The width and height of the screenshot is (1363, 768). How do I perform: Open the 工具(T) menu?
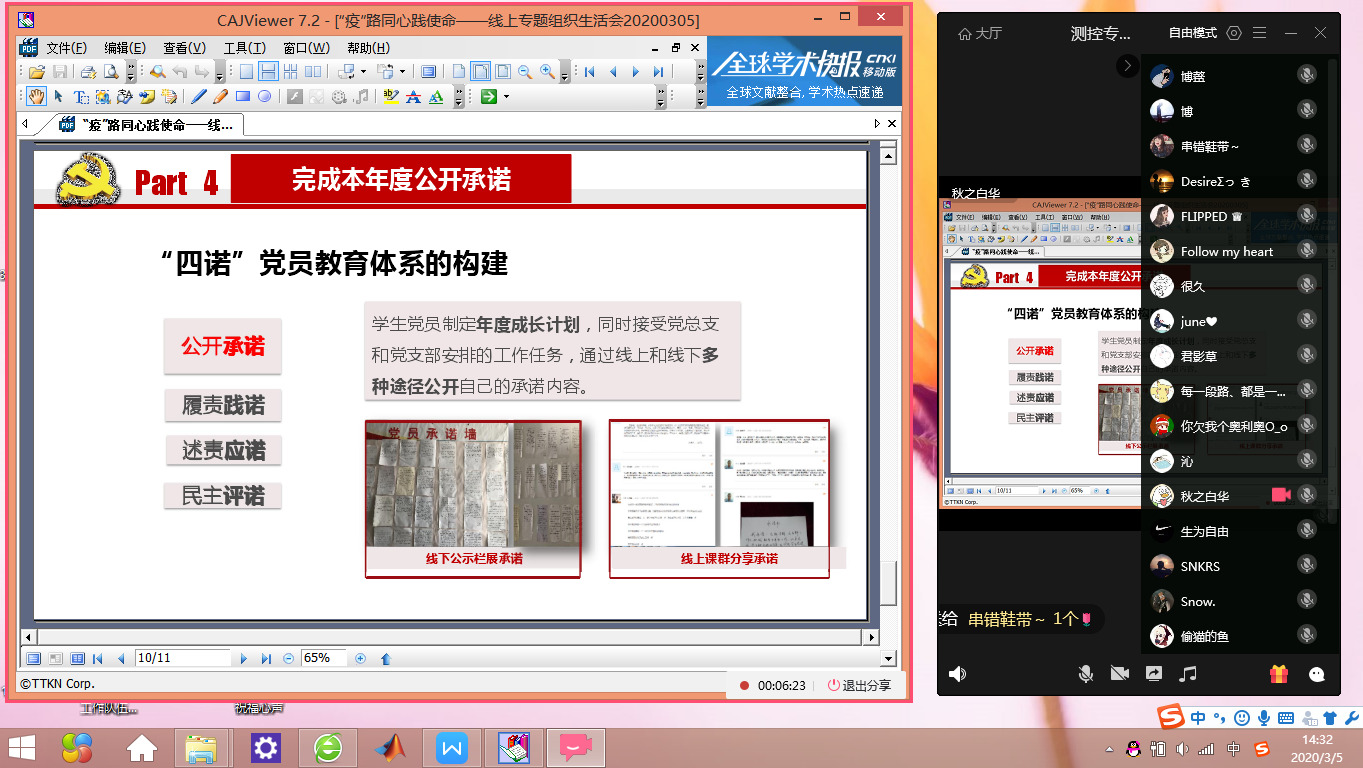coord(244,48)
